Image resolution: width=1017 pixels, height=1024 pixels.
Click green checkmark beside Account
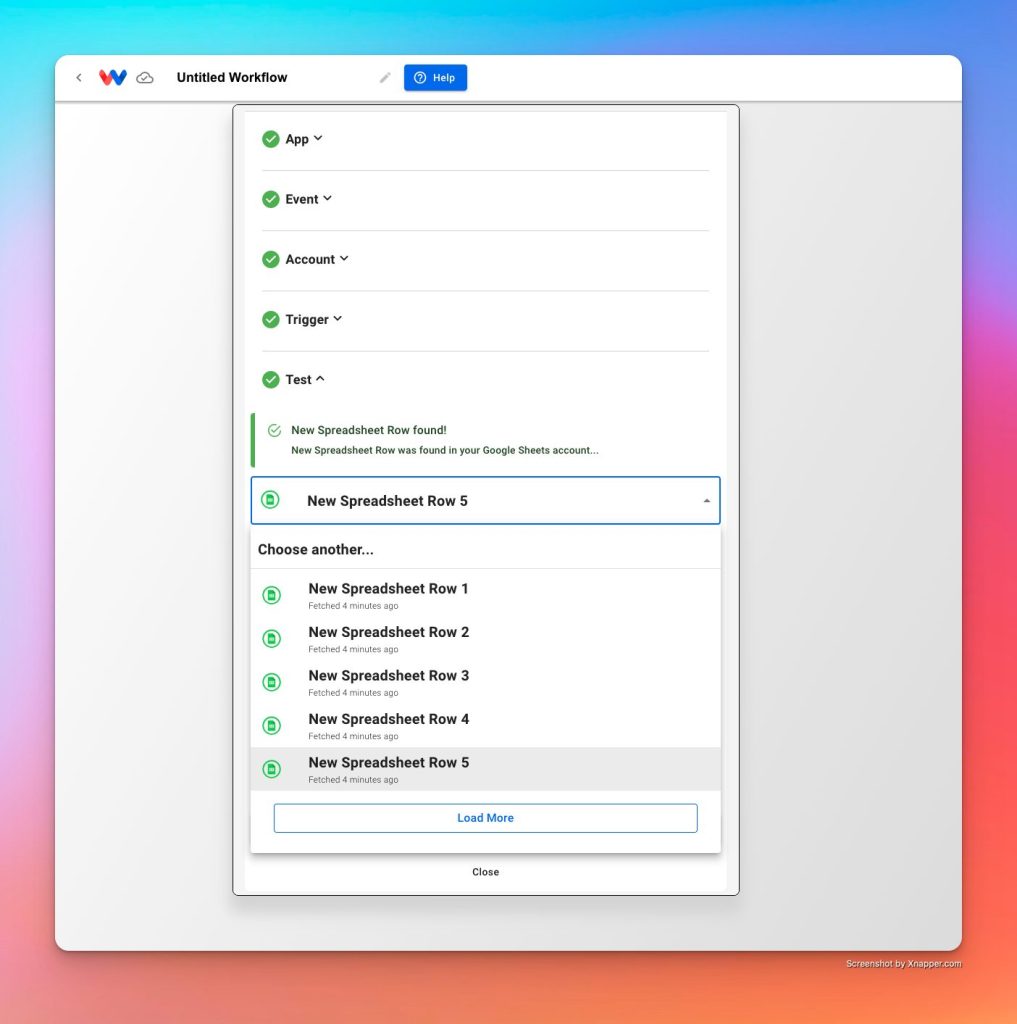click(x=270, y=259)
